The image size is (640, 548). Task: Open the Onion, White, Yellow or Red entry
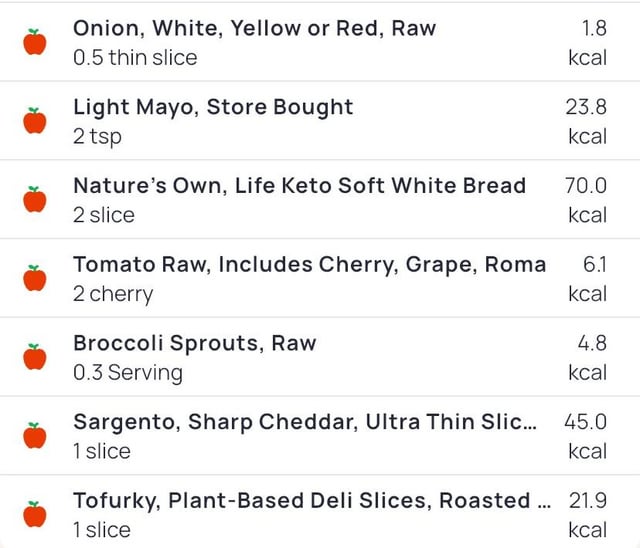click(254, 28)
